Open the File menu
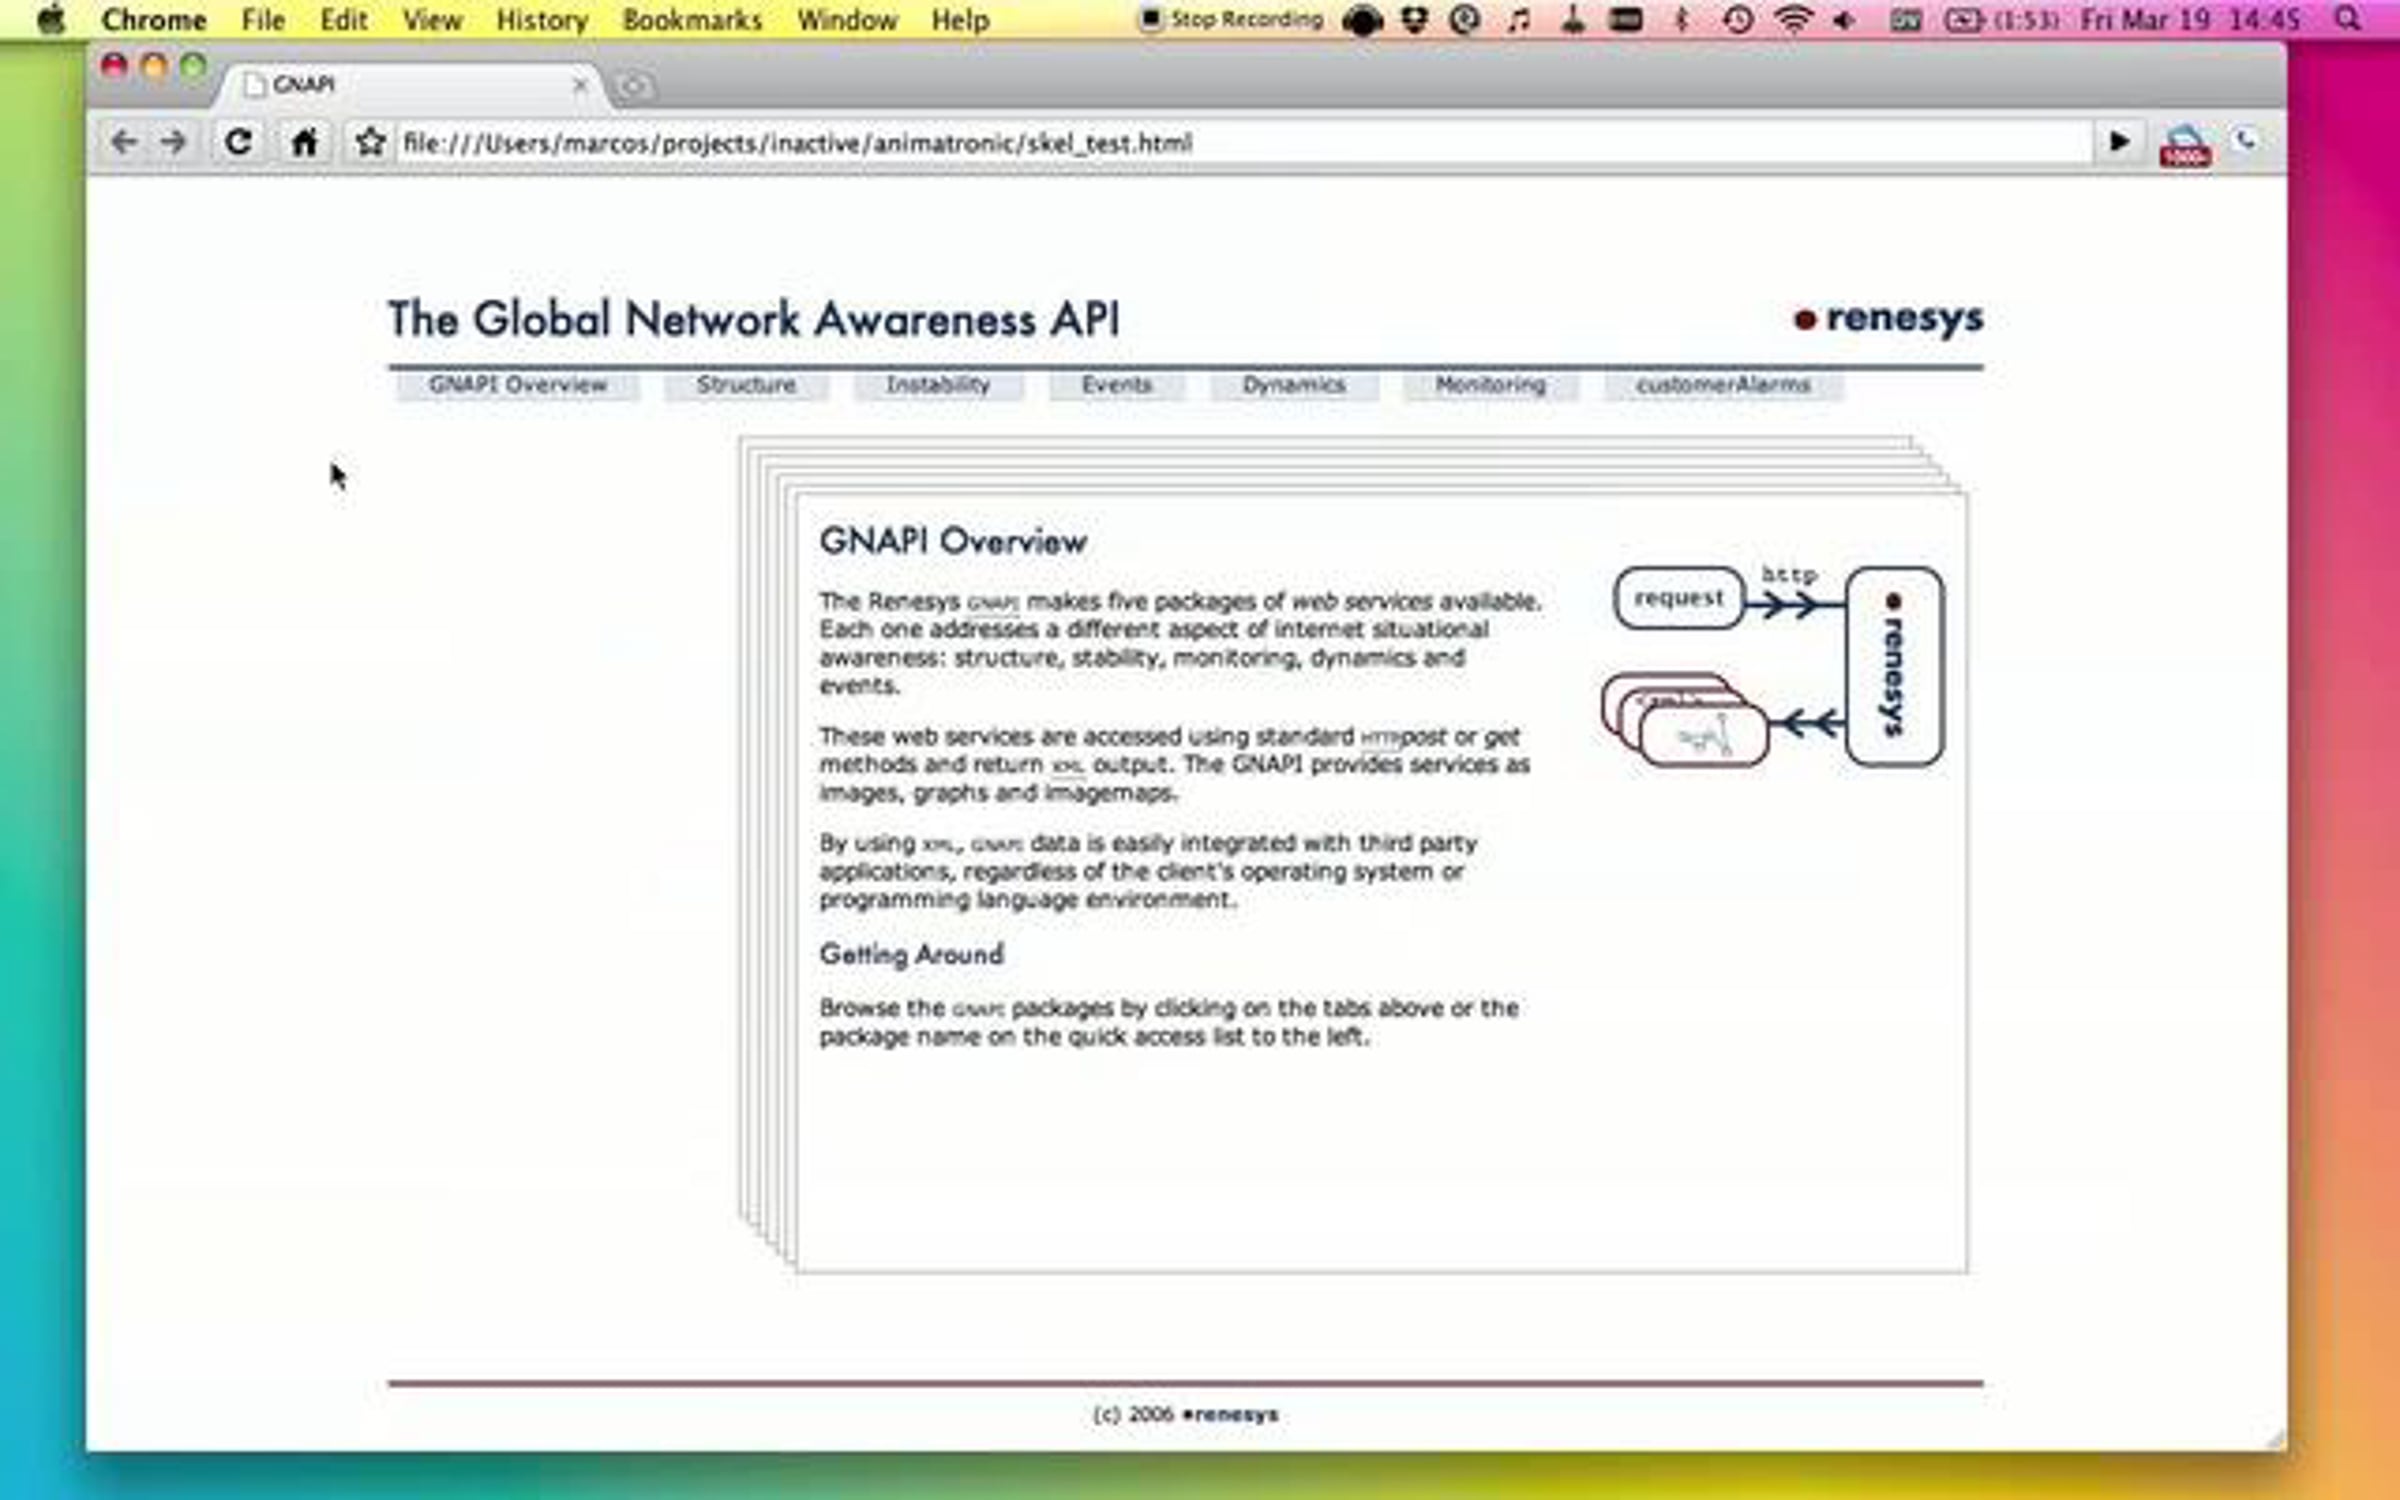Image resolution: width=2400 pixels, height=1500 pixels. click(264, 19)
